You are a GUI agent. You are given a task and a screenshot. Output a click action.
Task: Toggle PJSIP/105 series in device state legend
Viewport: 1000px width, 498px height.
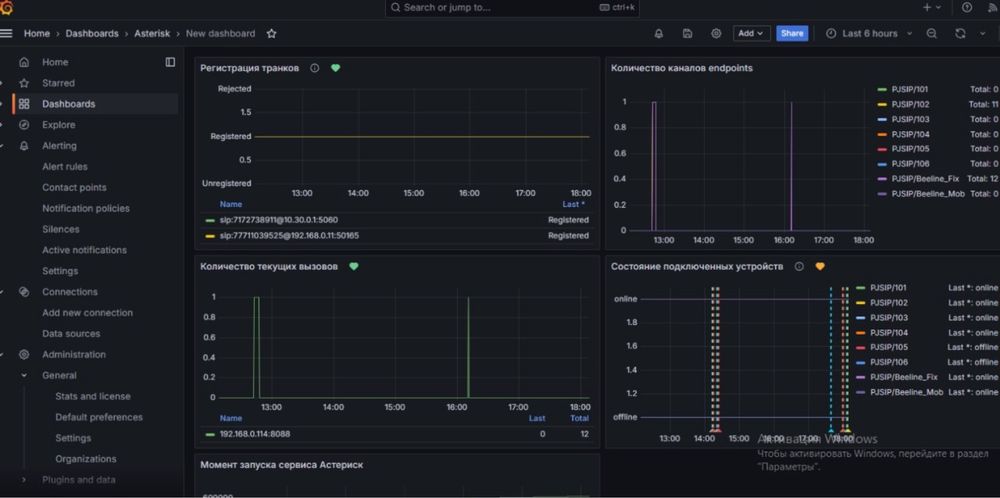tap(888, 348)
